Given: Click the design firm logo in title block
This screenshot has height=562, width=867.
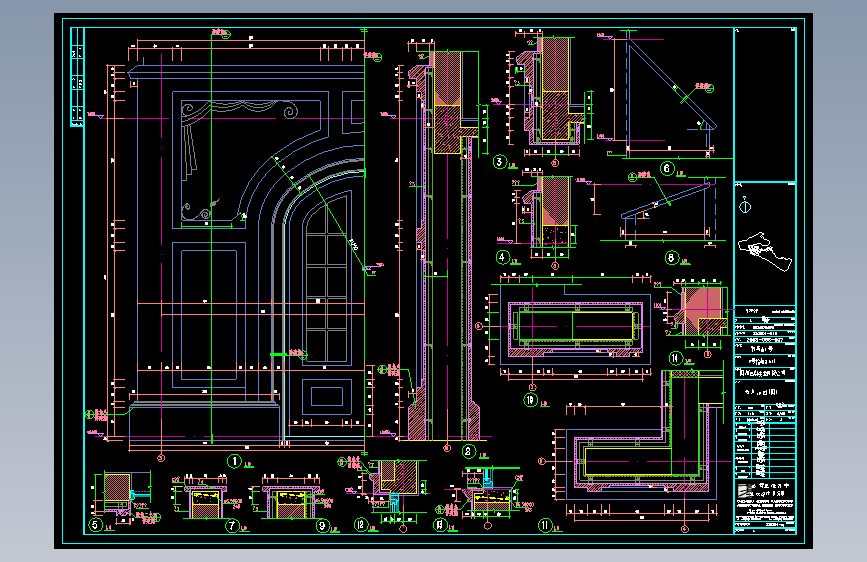Looking at the screenshot, I should (x=745, y=489).
